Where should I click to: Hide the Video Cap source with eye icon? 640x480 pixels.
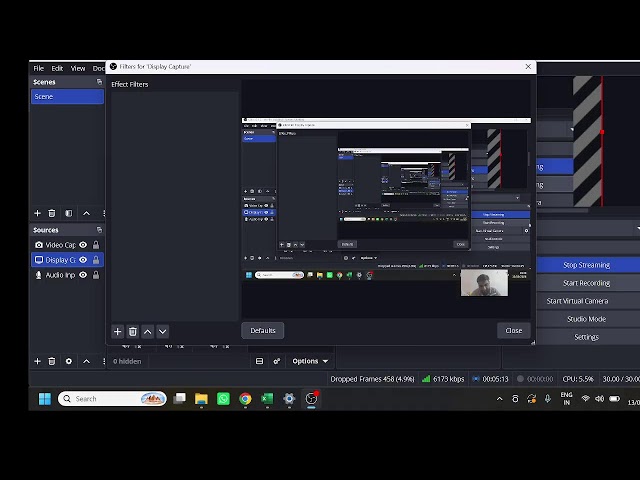pyautogui.click(x=83, y=245)
